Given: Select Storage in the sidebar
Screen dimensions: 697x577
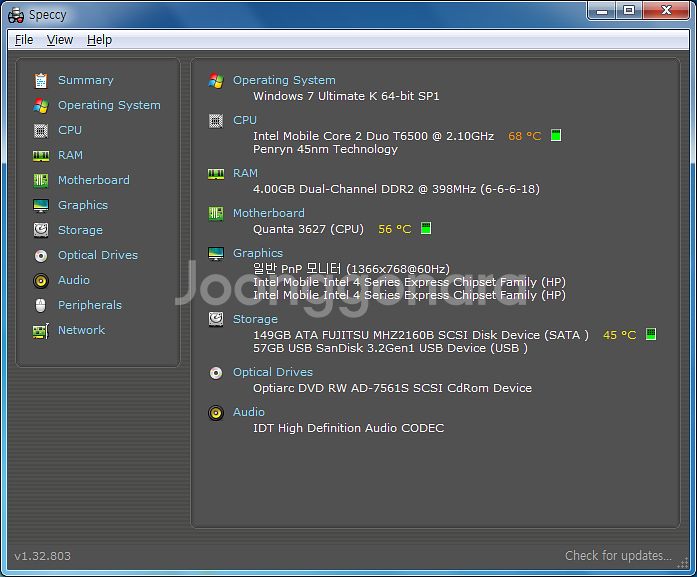Looking at the screenshot, I should pos(80,230).
